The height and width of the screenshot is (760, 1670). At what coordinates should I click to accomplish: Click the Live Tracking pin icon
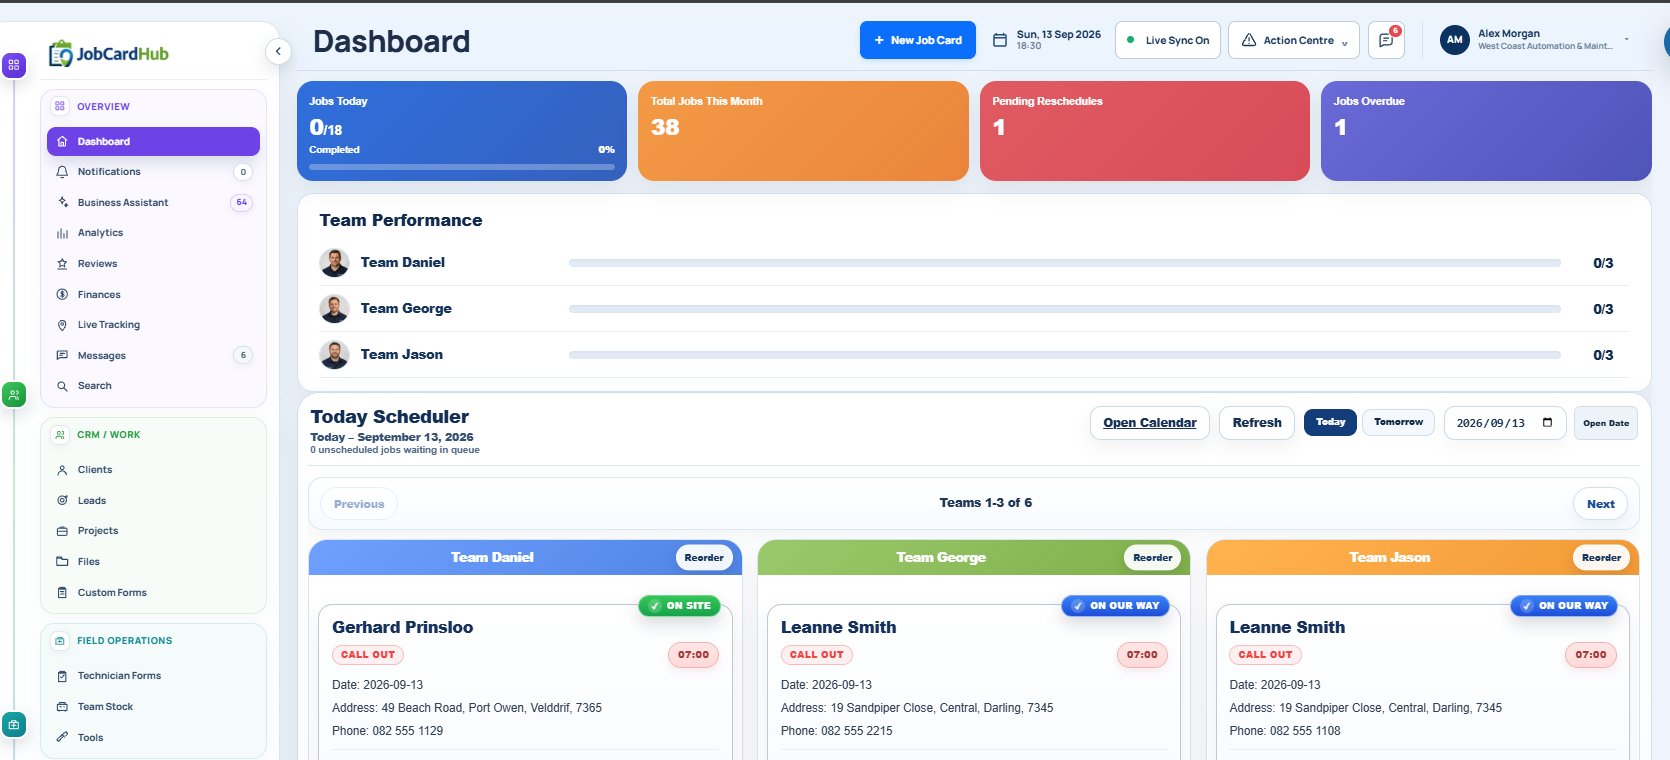tap(62, 325)
